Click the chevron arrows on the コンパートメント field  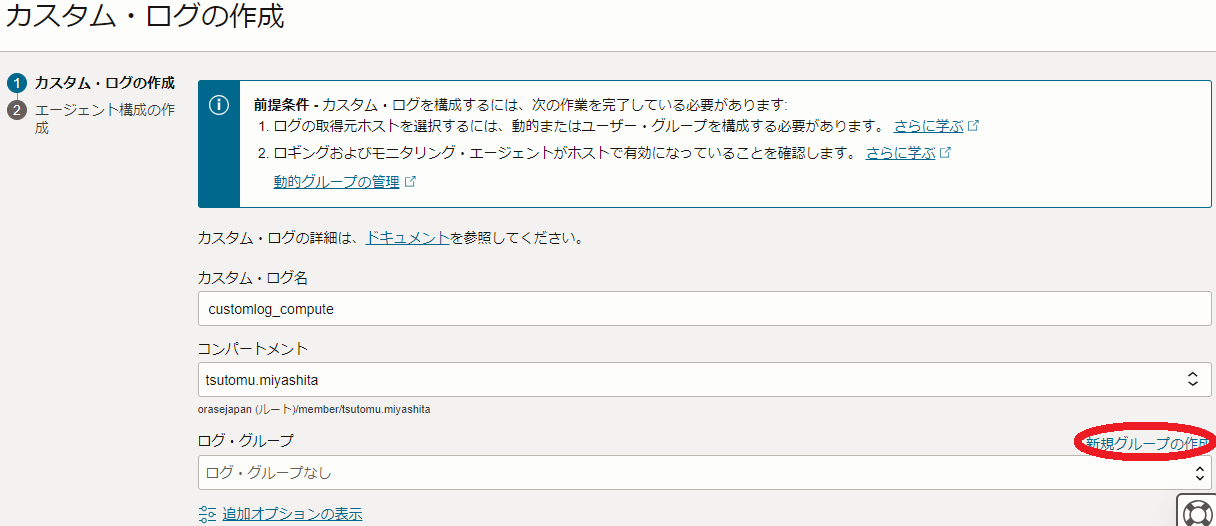click(x=1192, y=379)
